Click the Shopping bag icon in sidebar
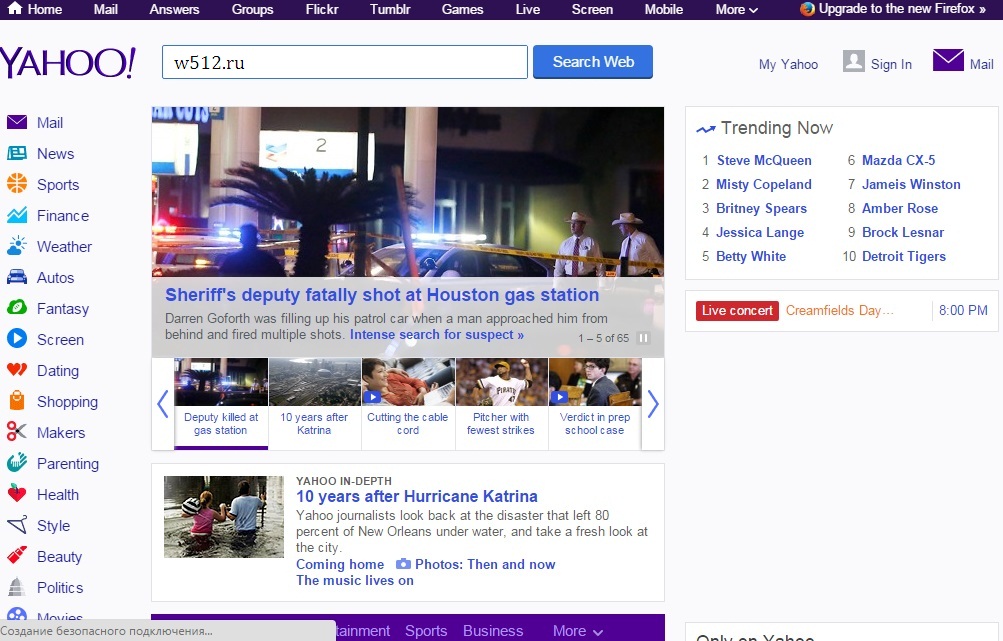Screen dimensions: 1003x641 pyautogui.click(x=17, y=400)
